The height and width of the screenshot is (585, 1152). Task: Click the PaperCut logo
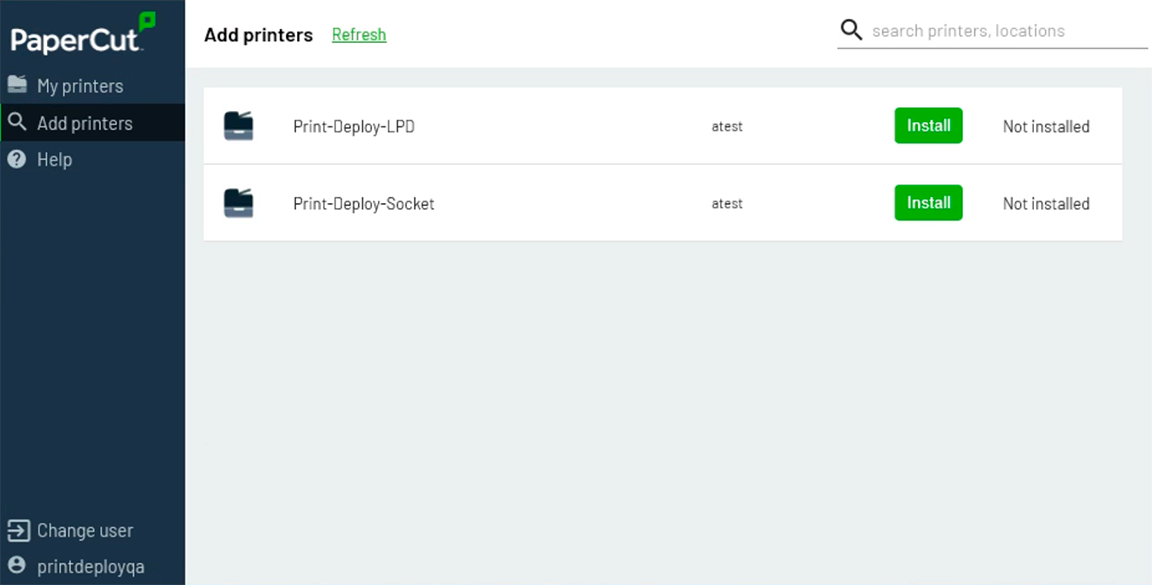point(83,33)
